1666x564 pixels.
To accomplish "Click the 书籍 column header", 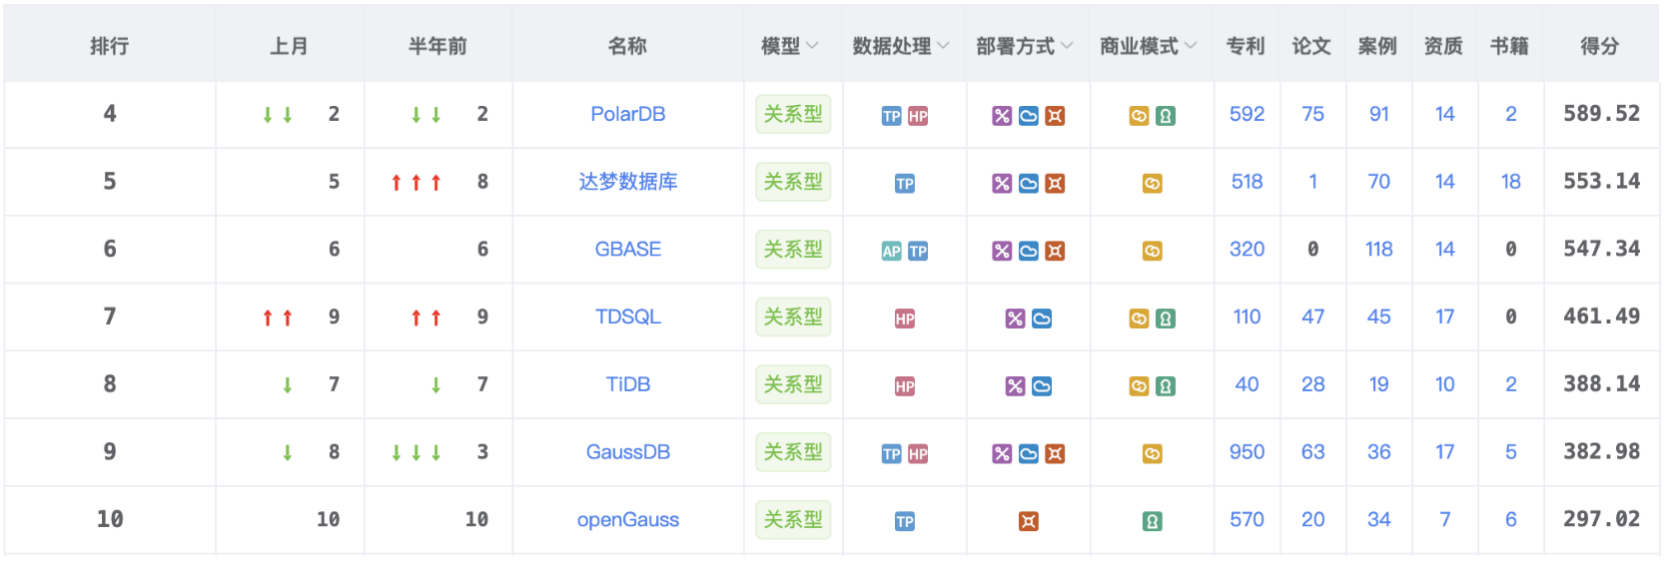I will [1510, 46].
